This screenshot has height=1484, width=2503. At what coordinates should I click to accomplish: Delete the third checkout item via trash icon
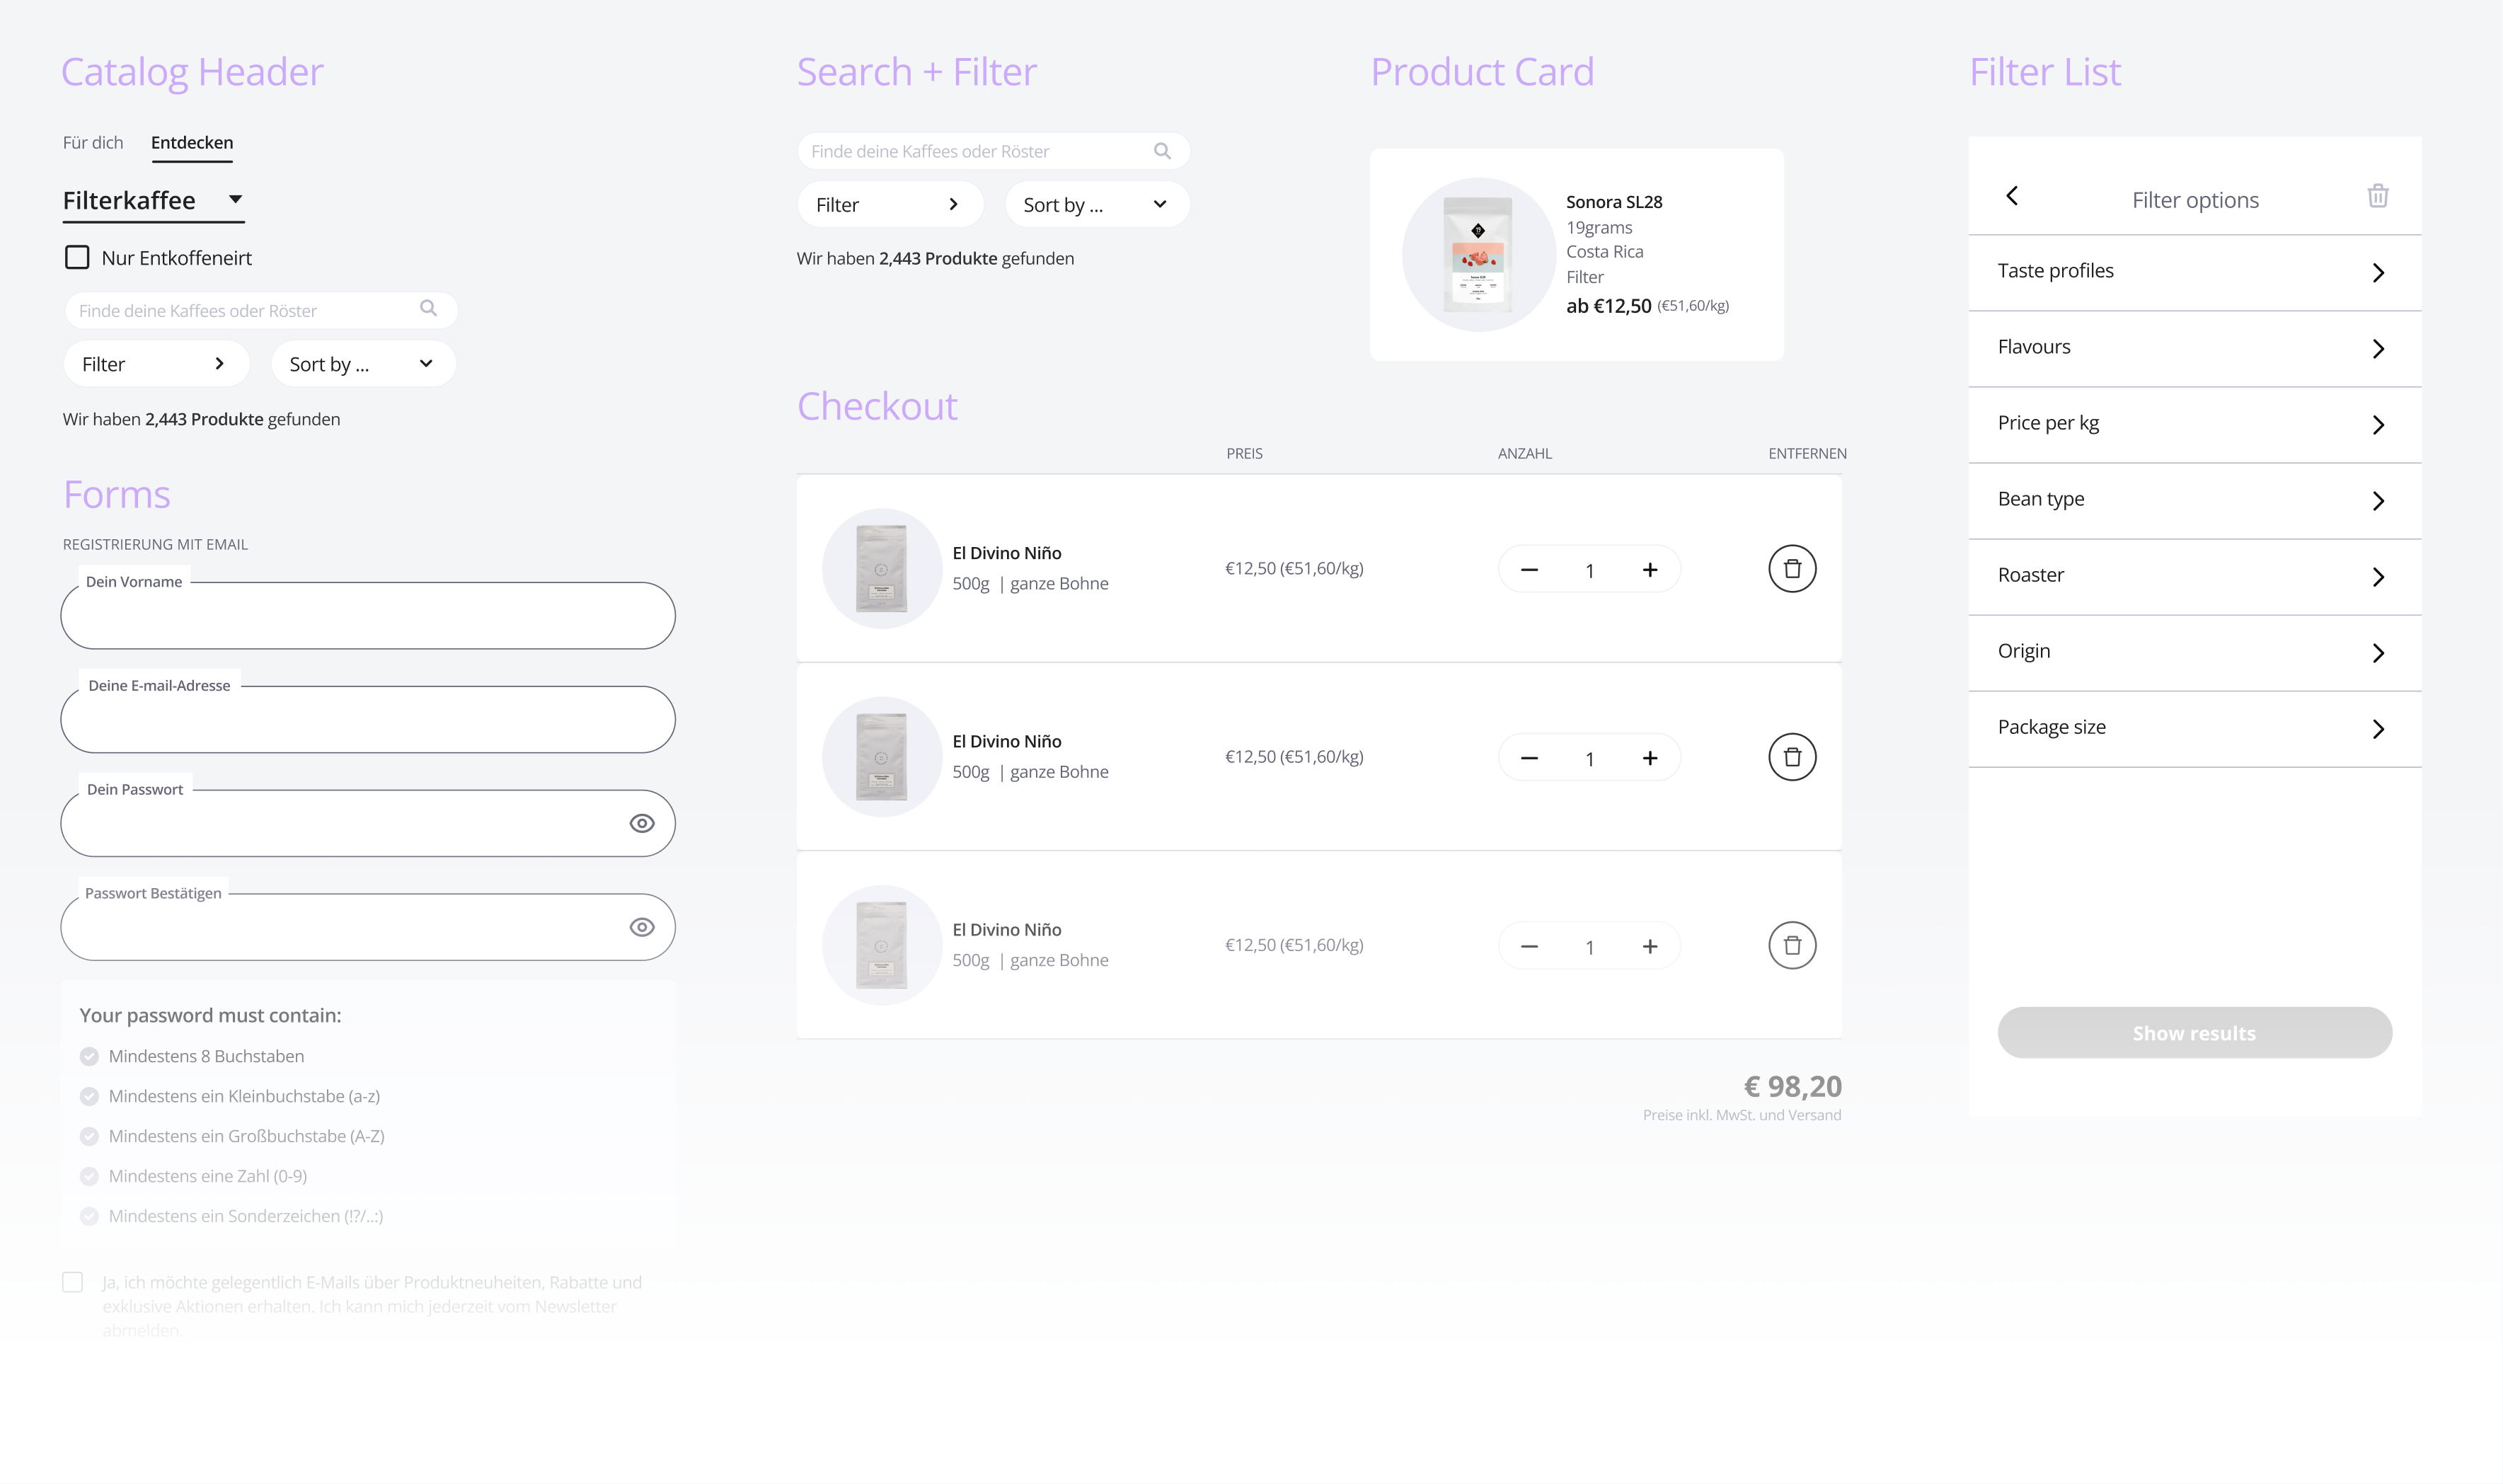pos(1791,945)
